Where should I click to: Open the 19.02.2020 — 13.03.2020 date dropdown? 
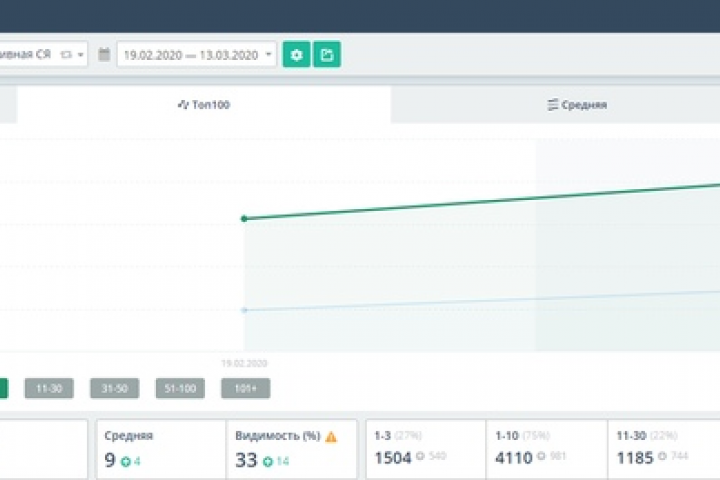[x=197, y=55]
